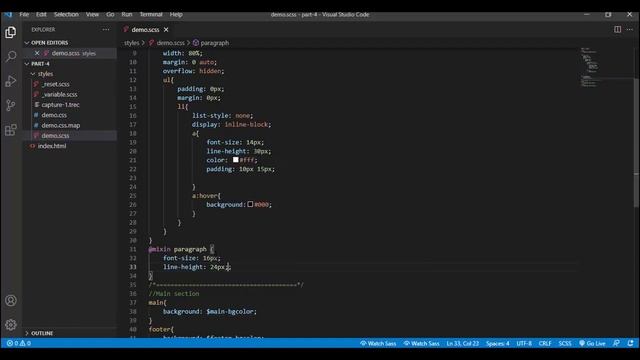Open capture-1.trec file
Image resolution: width=640 pixels, height=360 pixels.
(60, 104)
